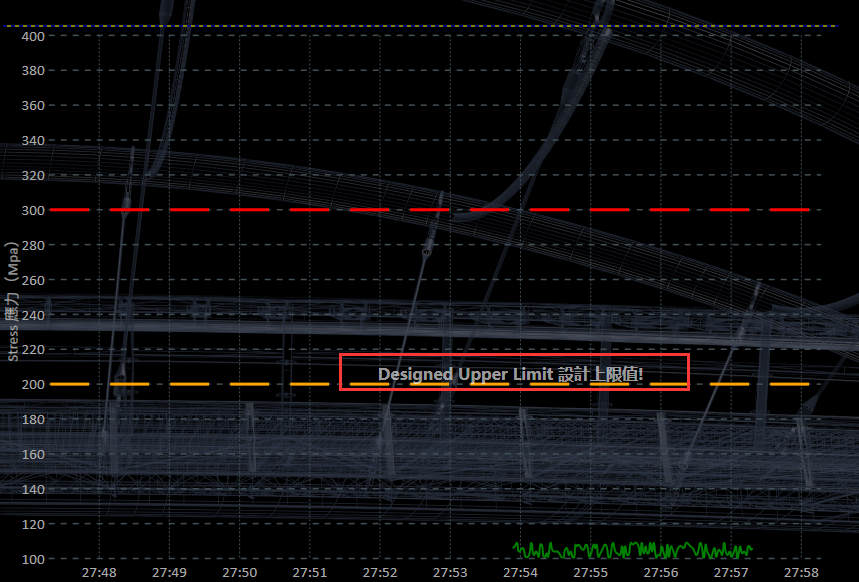The image size is (859, 582).
Task: Click the 27:58 label at timeline end
Action: coord(801,573)
